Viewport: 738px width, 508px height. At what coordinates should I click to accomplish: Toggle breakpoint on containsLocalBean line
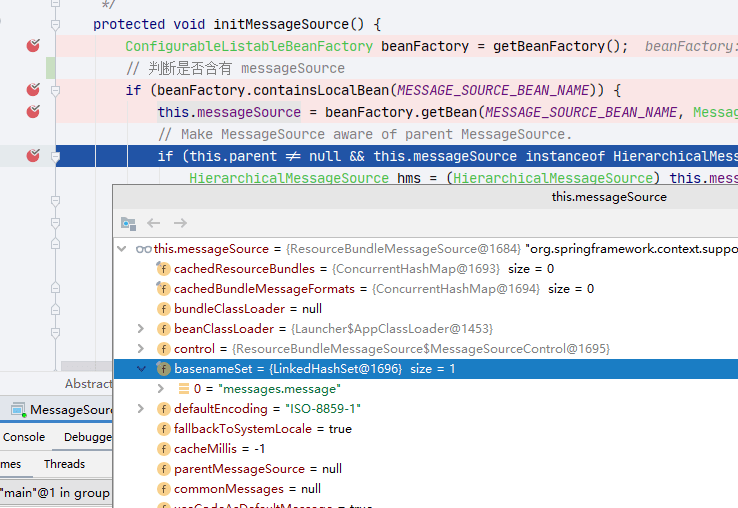[x=33, y=89]
